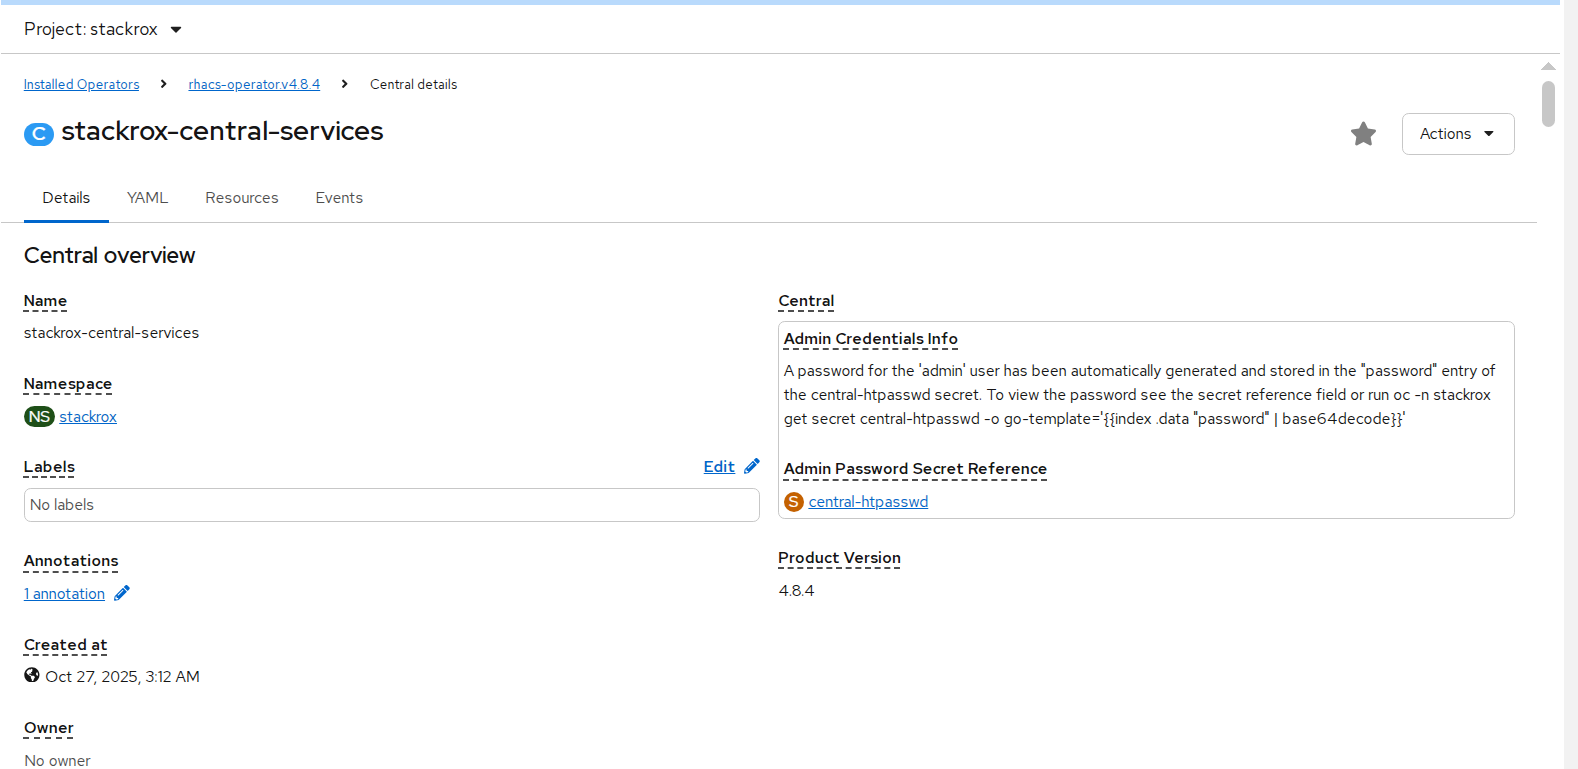The image size is (1578, 769).
Task: Open the Actions dropdown menu
Action: pos(1457,134)
